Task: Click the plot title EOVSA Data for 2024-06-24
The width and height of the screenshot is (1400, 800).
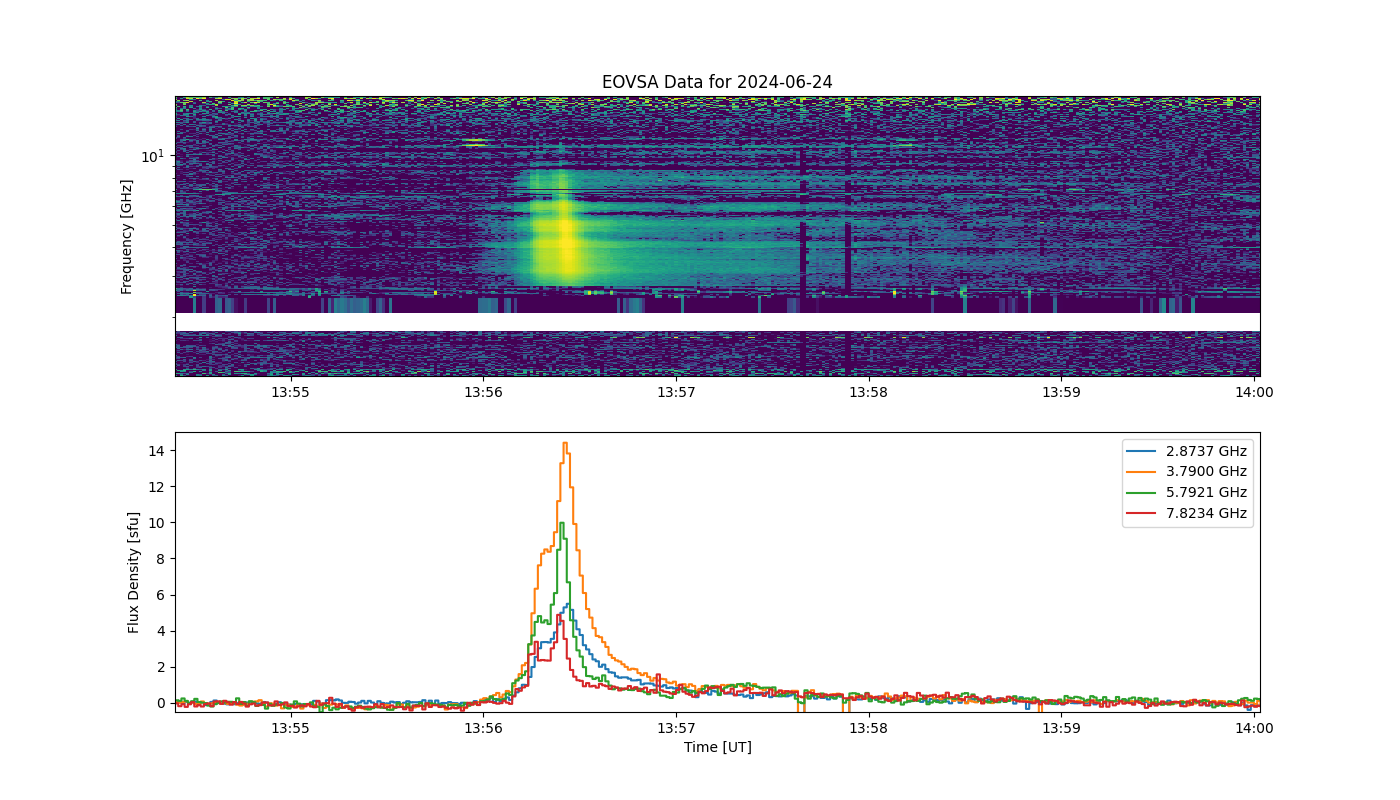Action: pos(717,82)
